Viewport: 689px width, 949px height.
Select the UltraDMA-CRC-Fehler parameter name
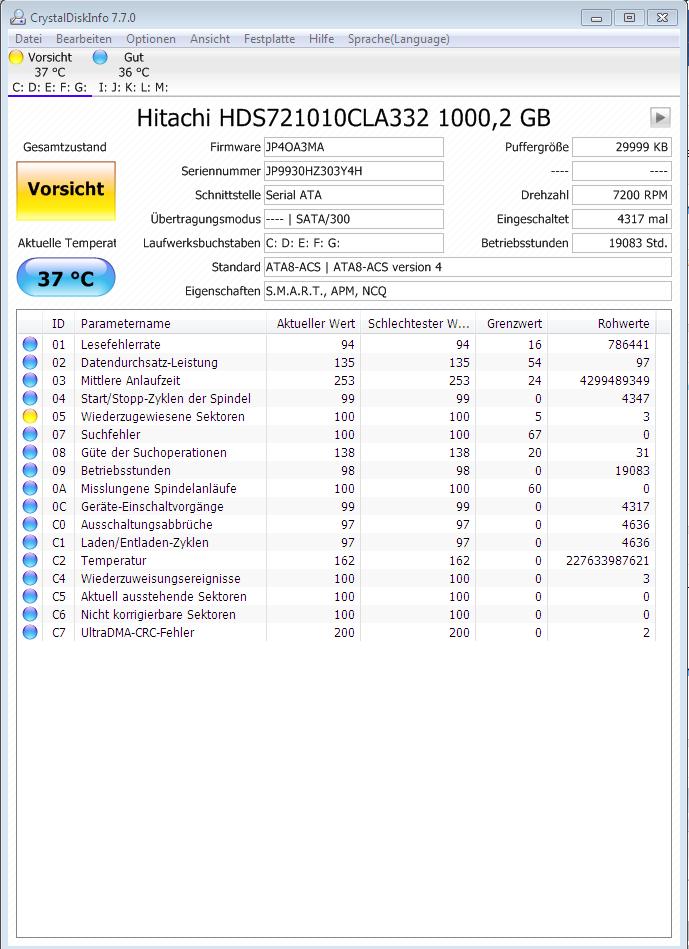click(x=137, y=632)
